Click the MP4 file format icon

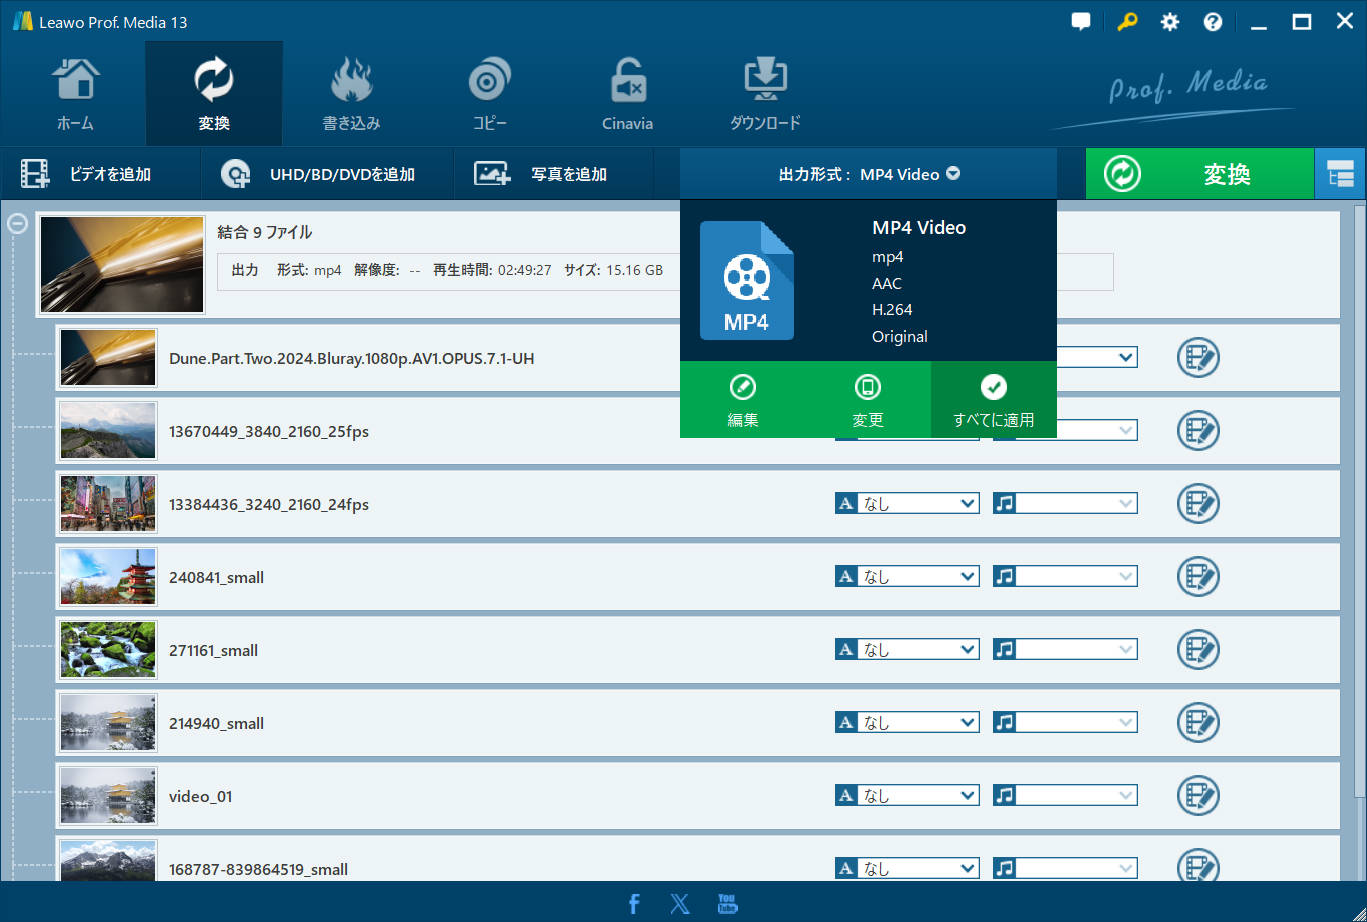coord(747,281)
